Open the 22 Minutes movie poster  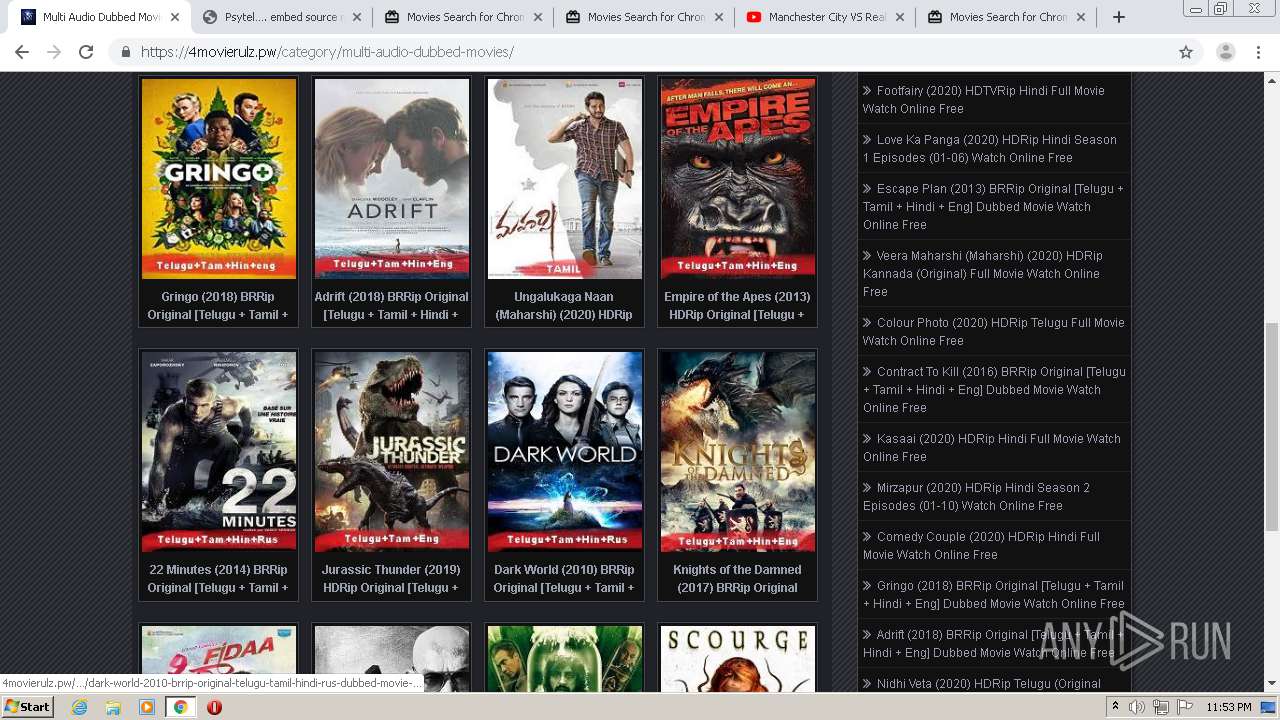tap(219, 451)
